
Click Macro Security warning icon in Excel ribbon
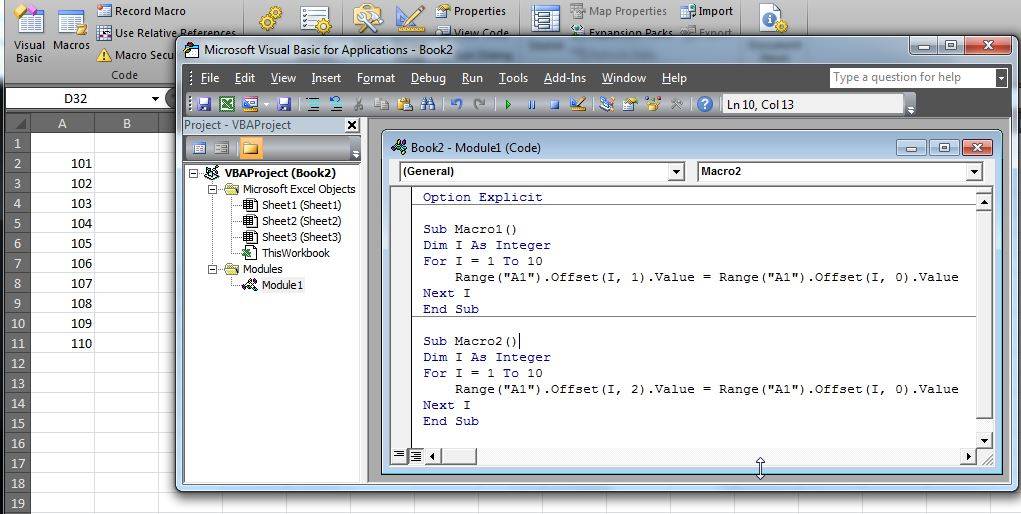104,55
